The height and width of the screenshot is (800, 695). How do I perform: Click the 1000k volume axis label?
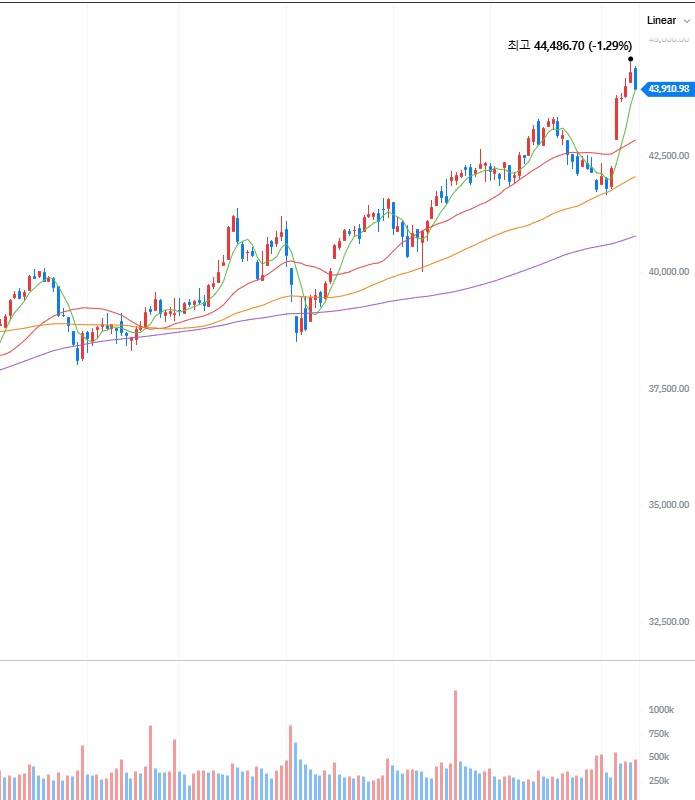(x=660, y=709)
